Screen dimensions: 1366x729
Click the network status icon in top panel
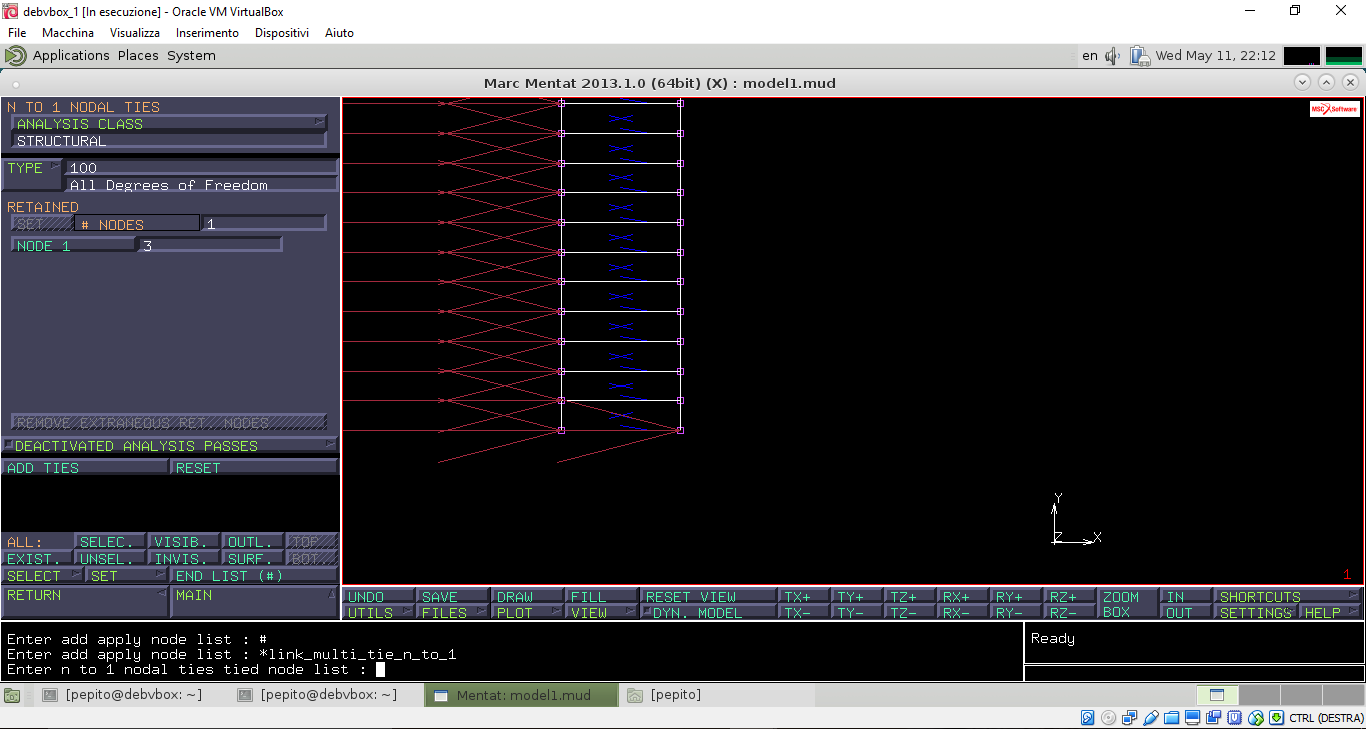[1140, 56]
